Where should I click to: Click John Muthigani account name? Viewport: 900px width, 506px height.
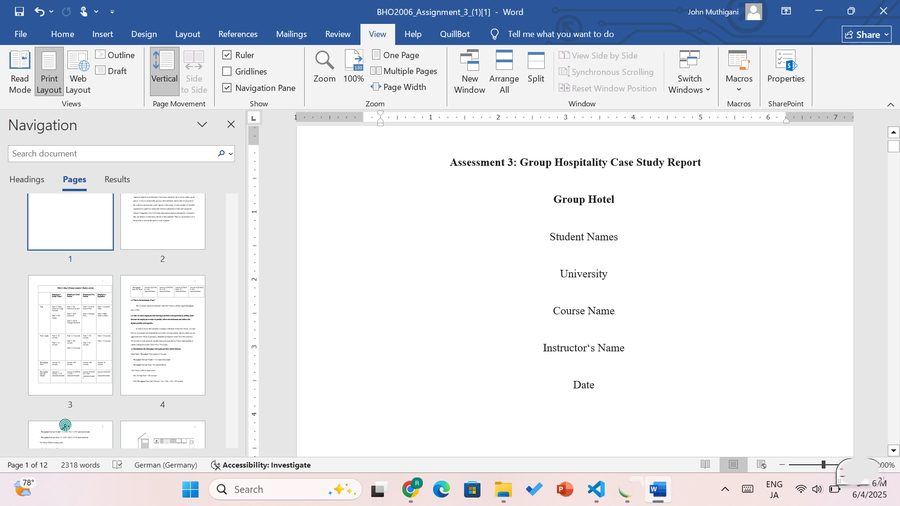coord(713,11)
